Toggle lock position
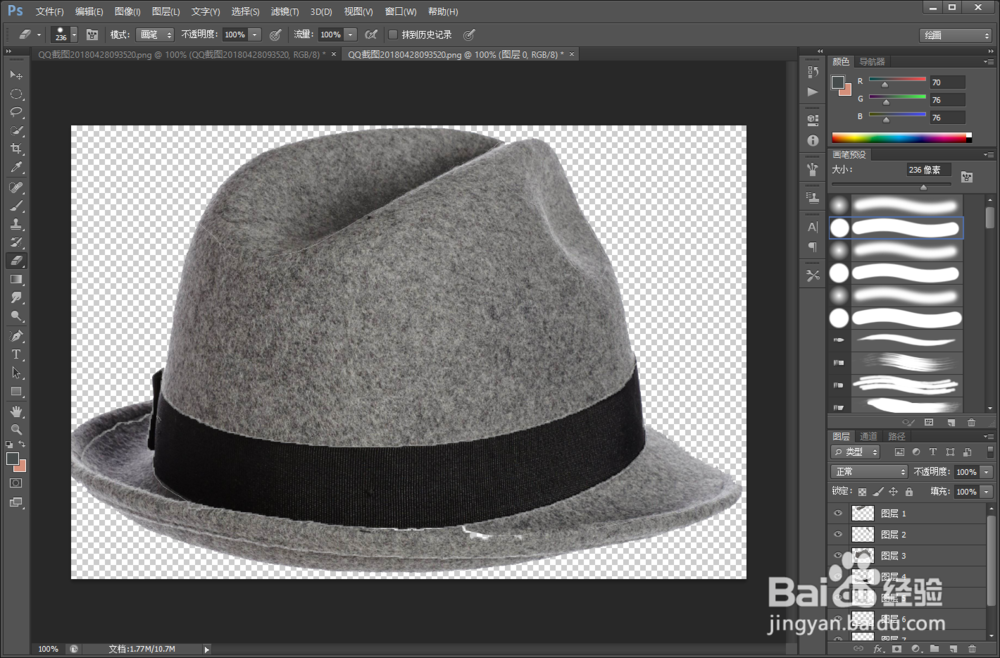Screen dimensions: 1000x658 (x=893, y=492)
